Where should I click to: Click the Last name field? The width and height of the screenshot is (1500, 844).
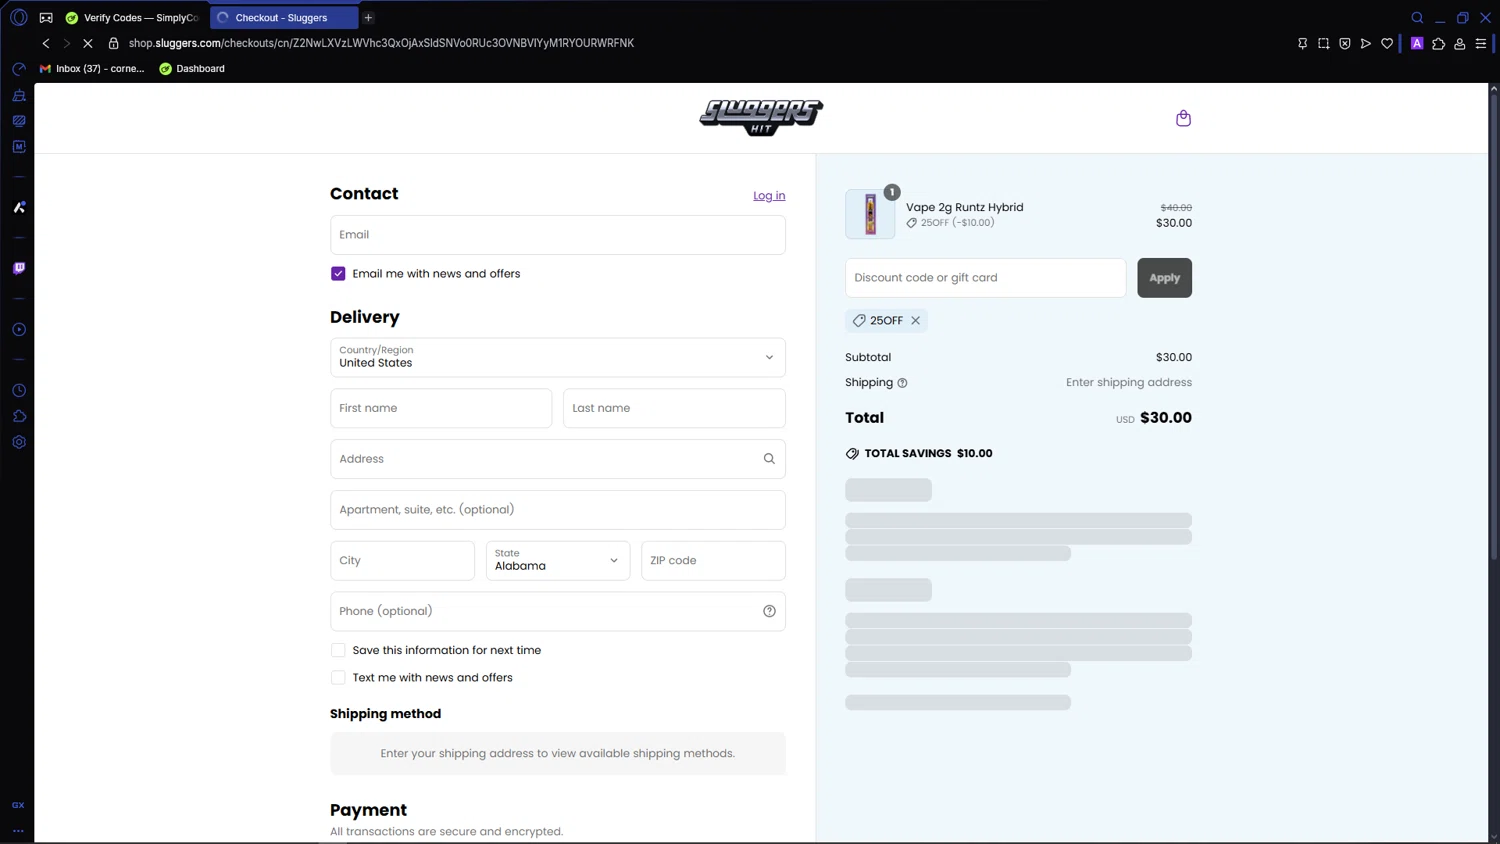coord(674,408)
